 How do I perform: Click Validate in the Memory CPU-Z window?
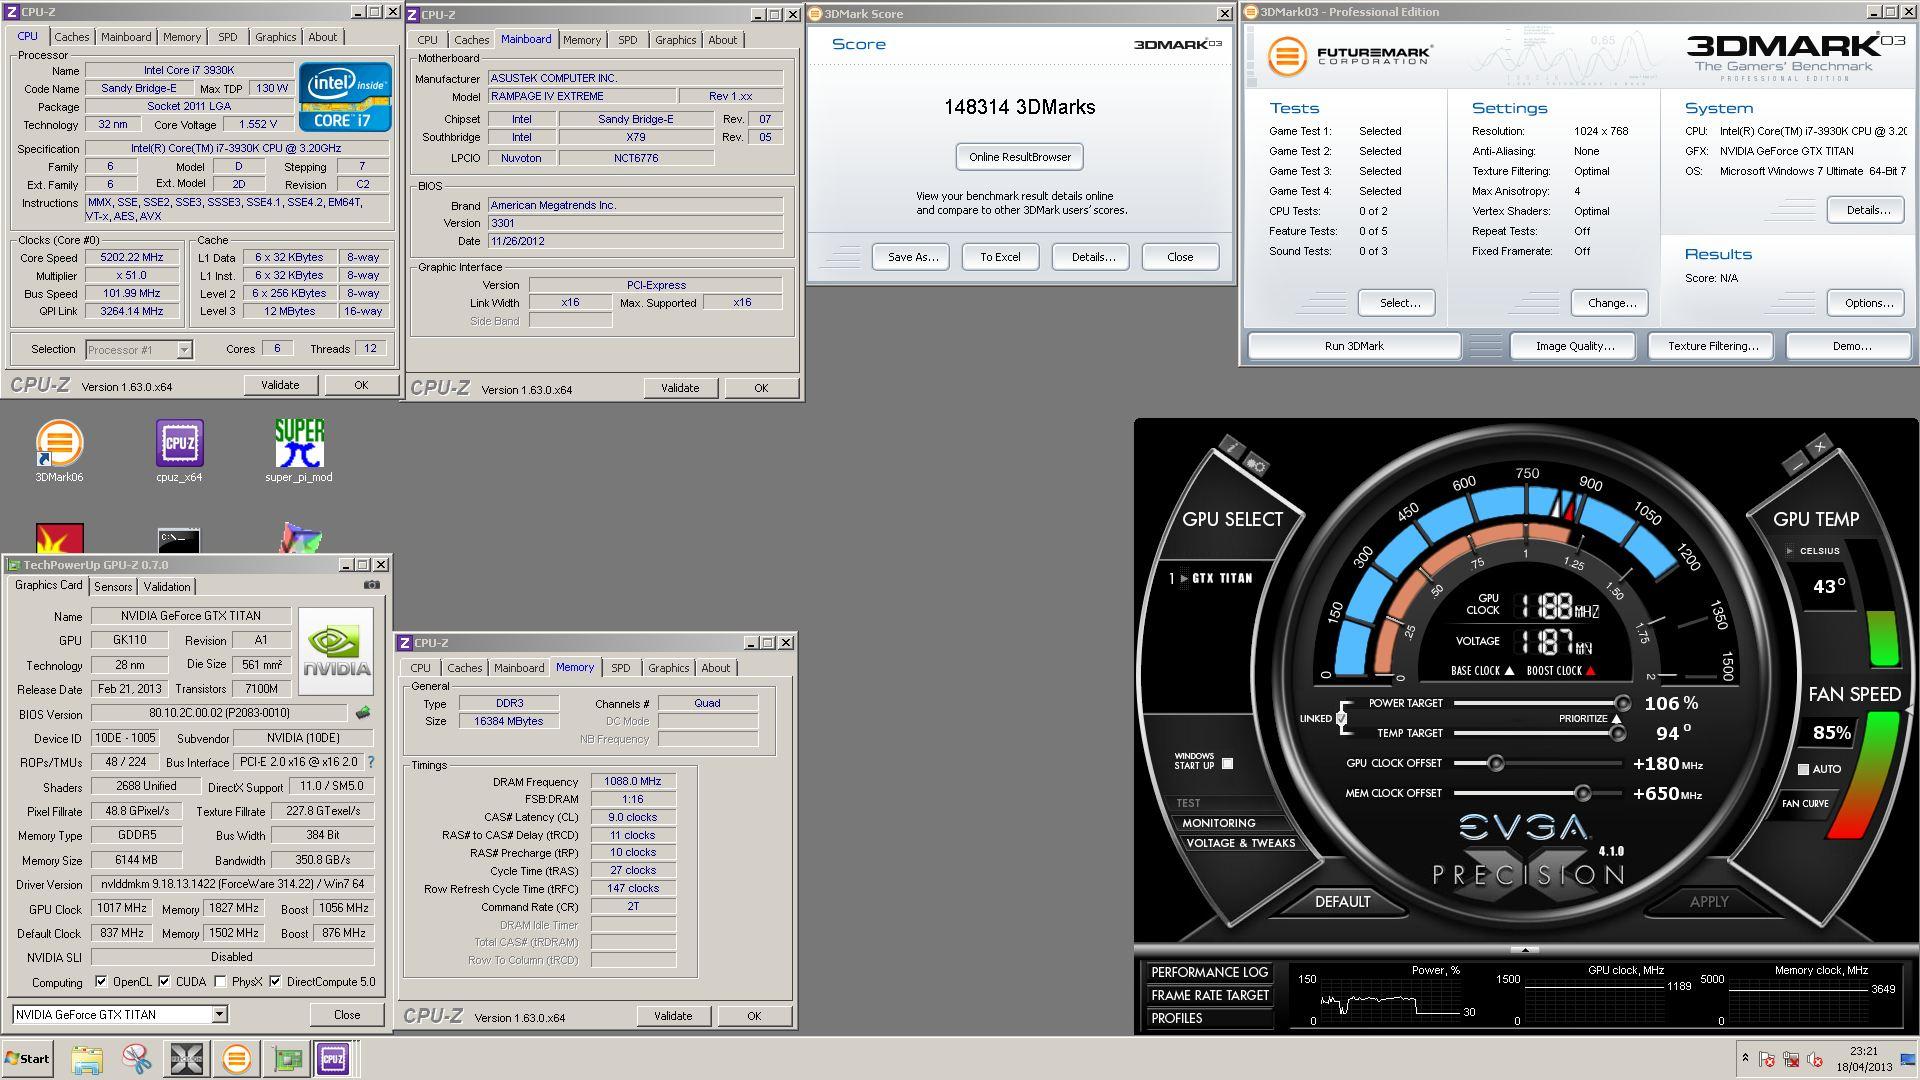click(x=672, y=1015)
